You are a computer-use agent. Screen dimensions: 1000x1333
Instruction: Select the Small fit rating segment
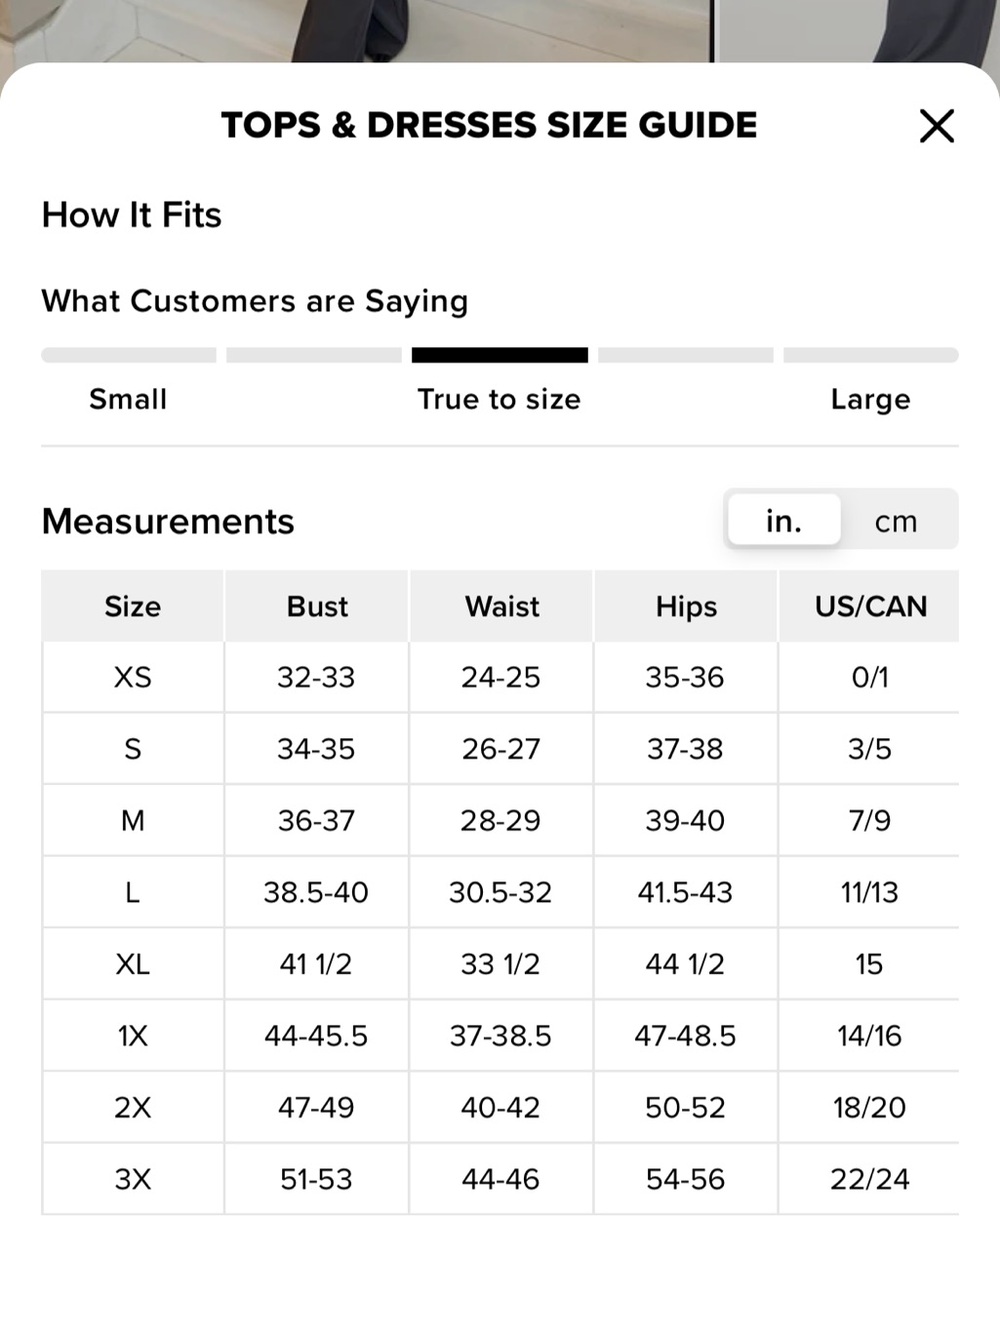[128, 355]
